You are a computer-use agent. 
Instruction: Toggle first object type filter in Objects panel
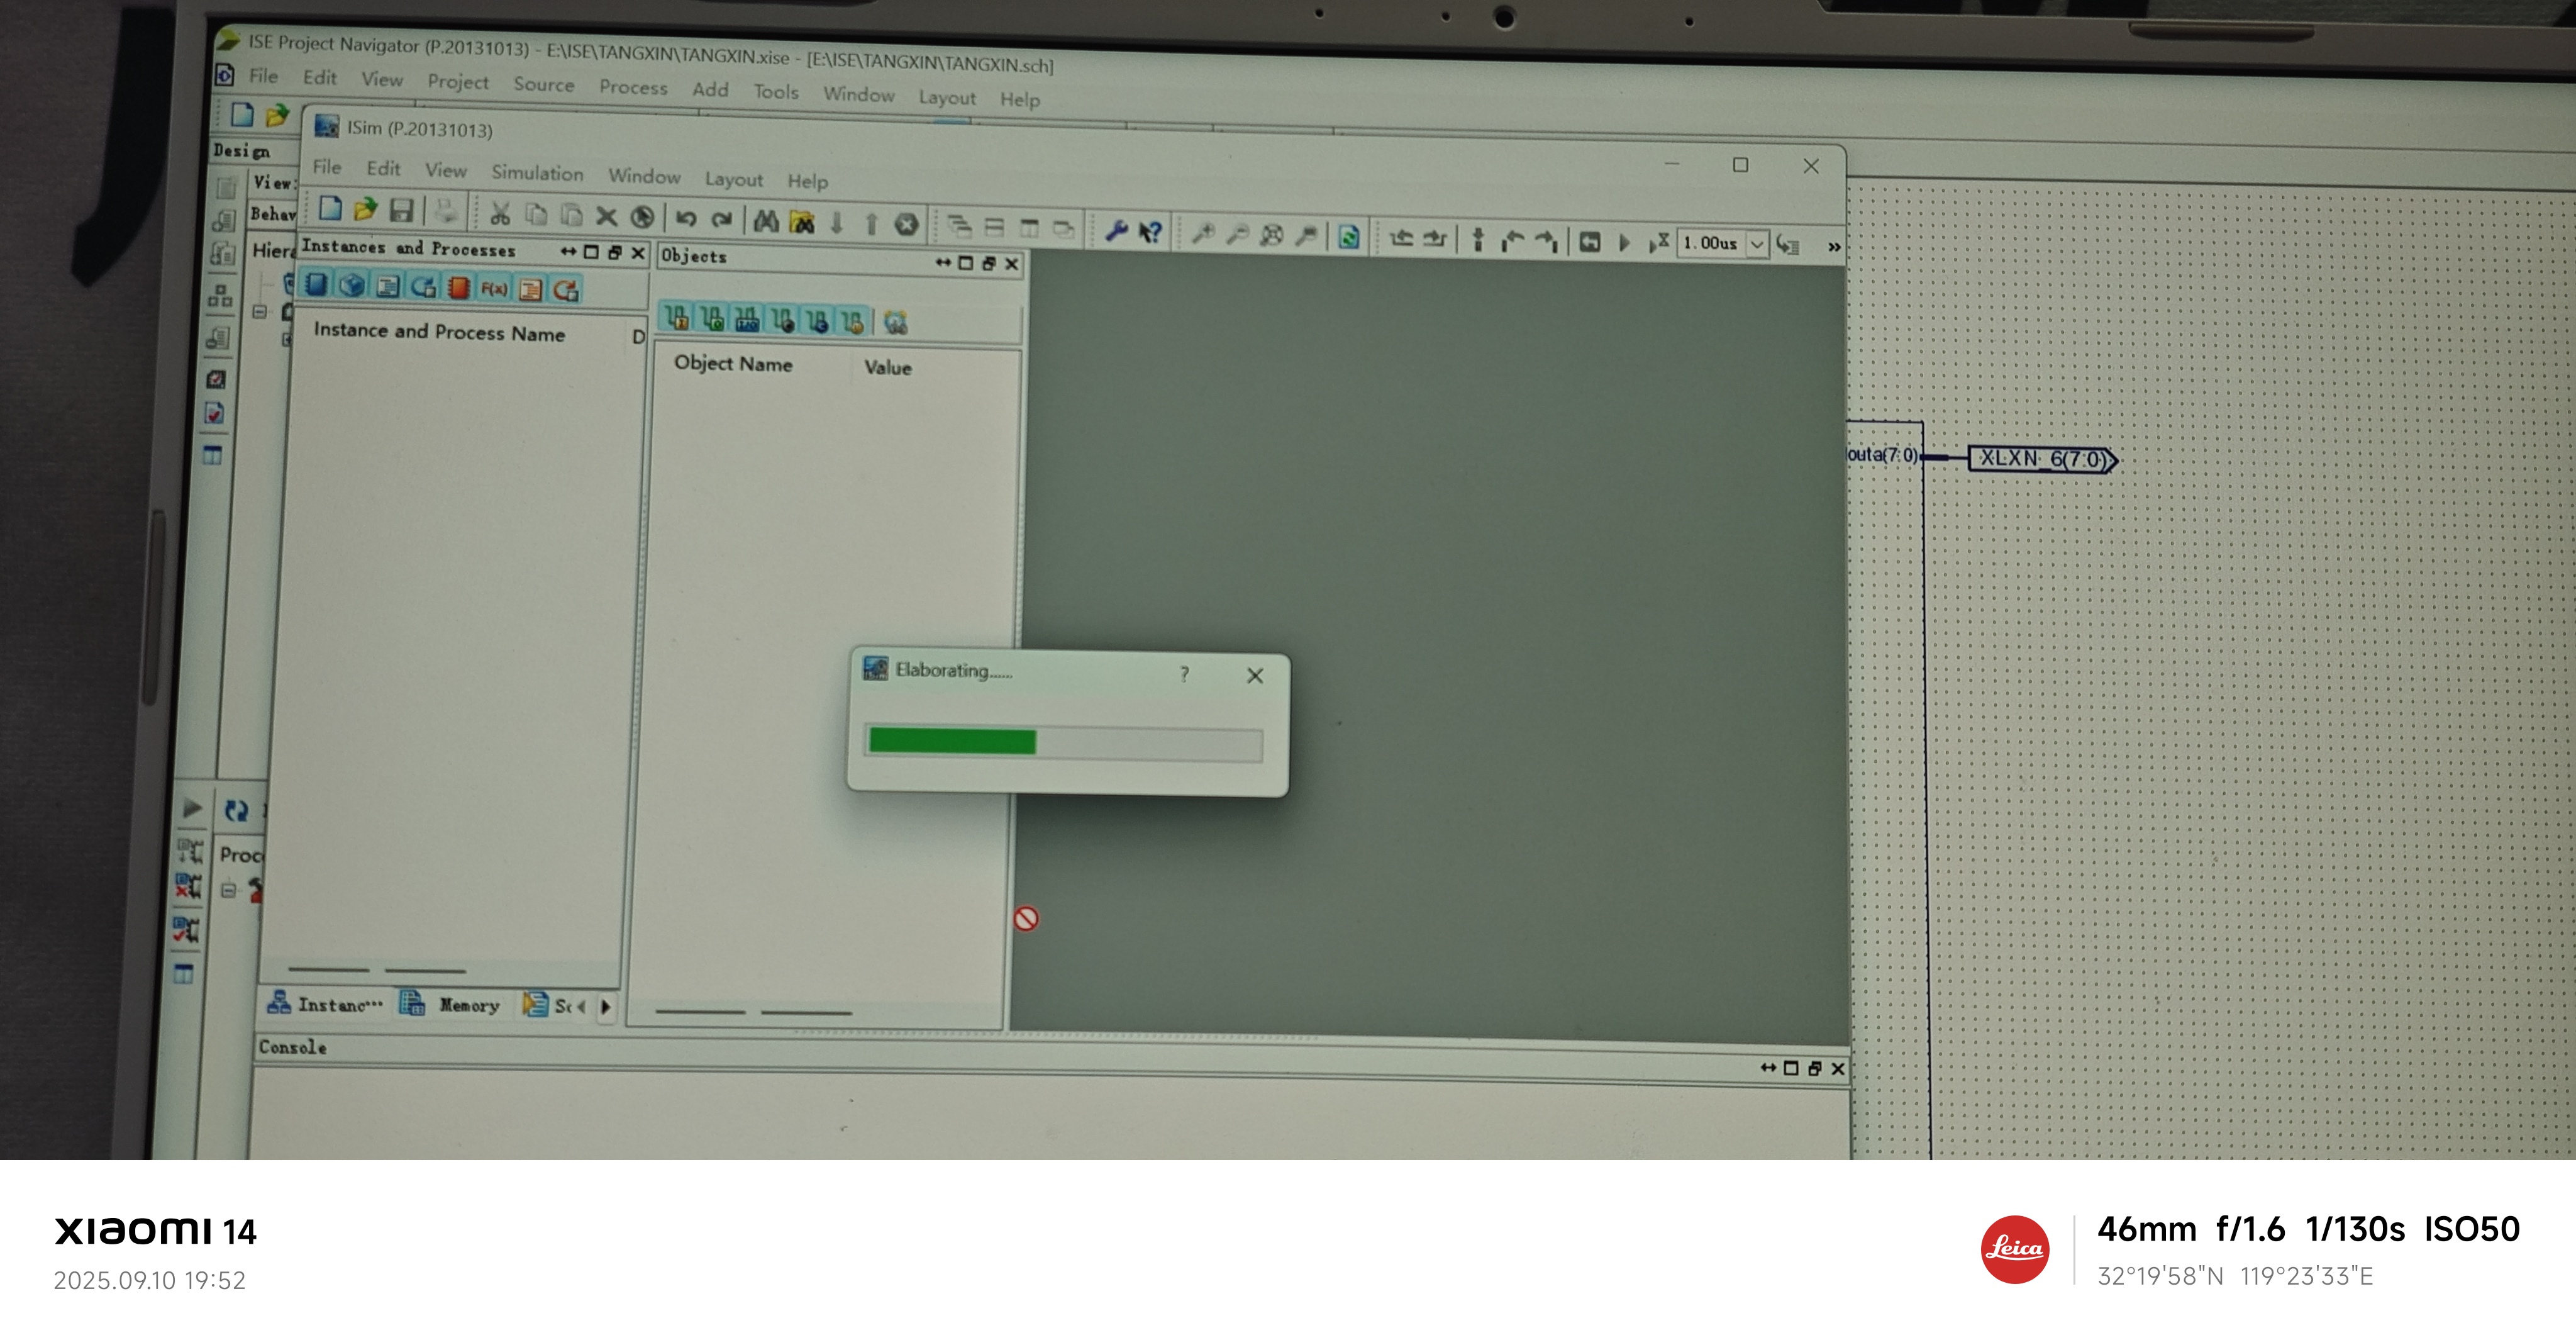point(677,319)
